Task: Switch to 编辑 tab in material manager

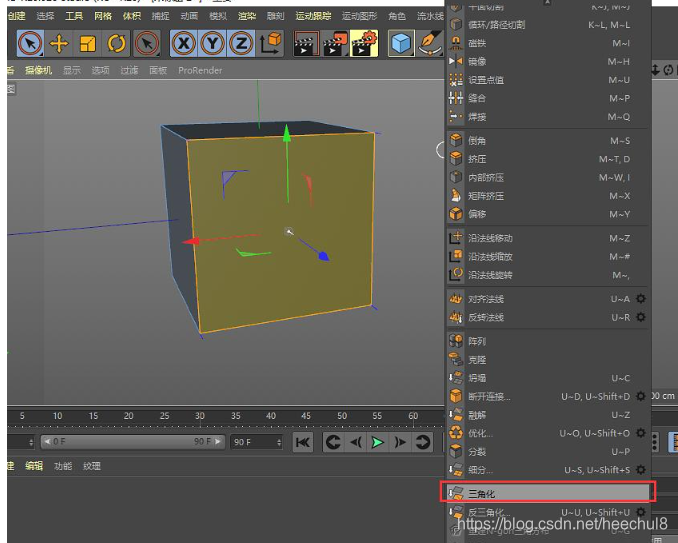Action: pos(34,466)
